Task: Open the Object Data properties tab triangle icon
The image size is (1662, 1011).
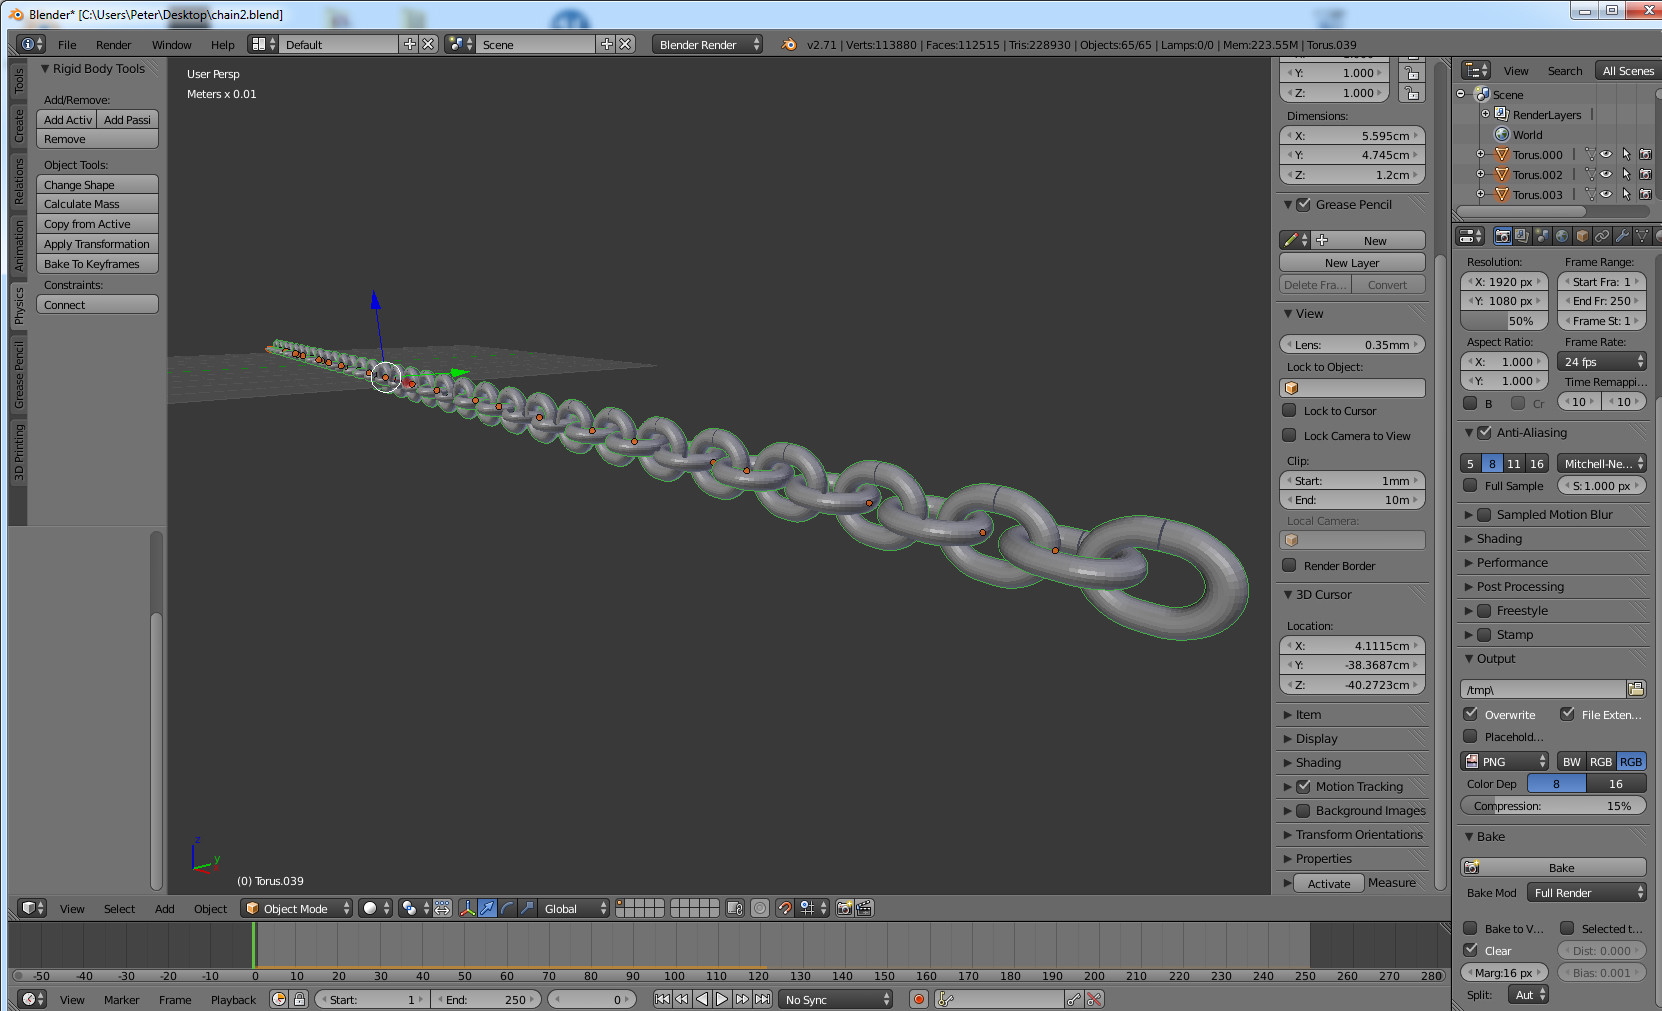Action: (1642, 236)
